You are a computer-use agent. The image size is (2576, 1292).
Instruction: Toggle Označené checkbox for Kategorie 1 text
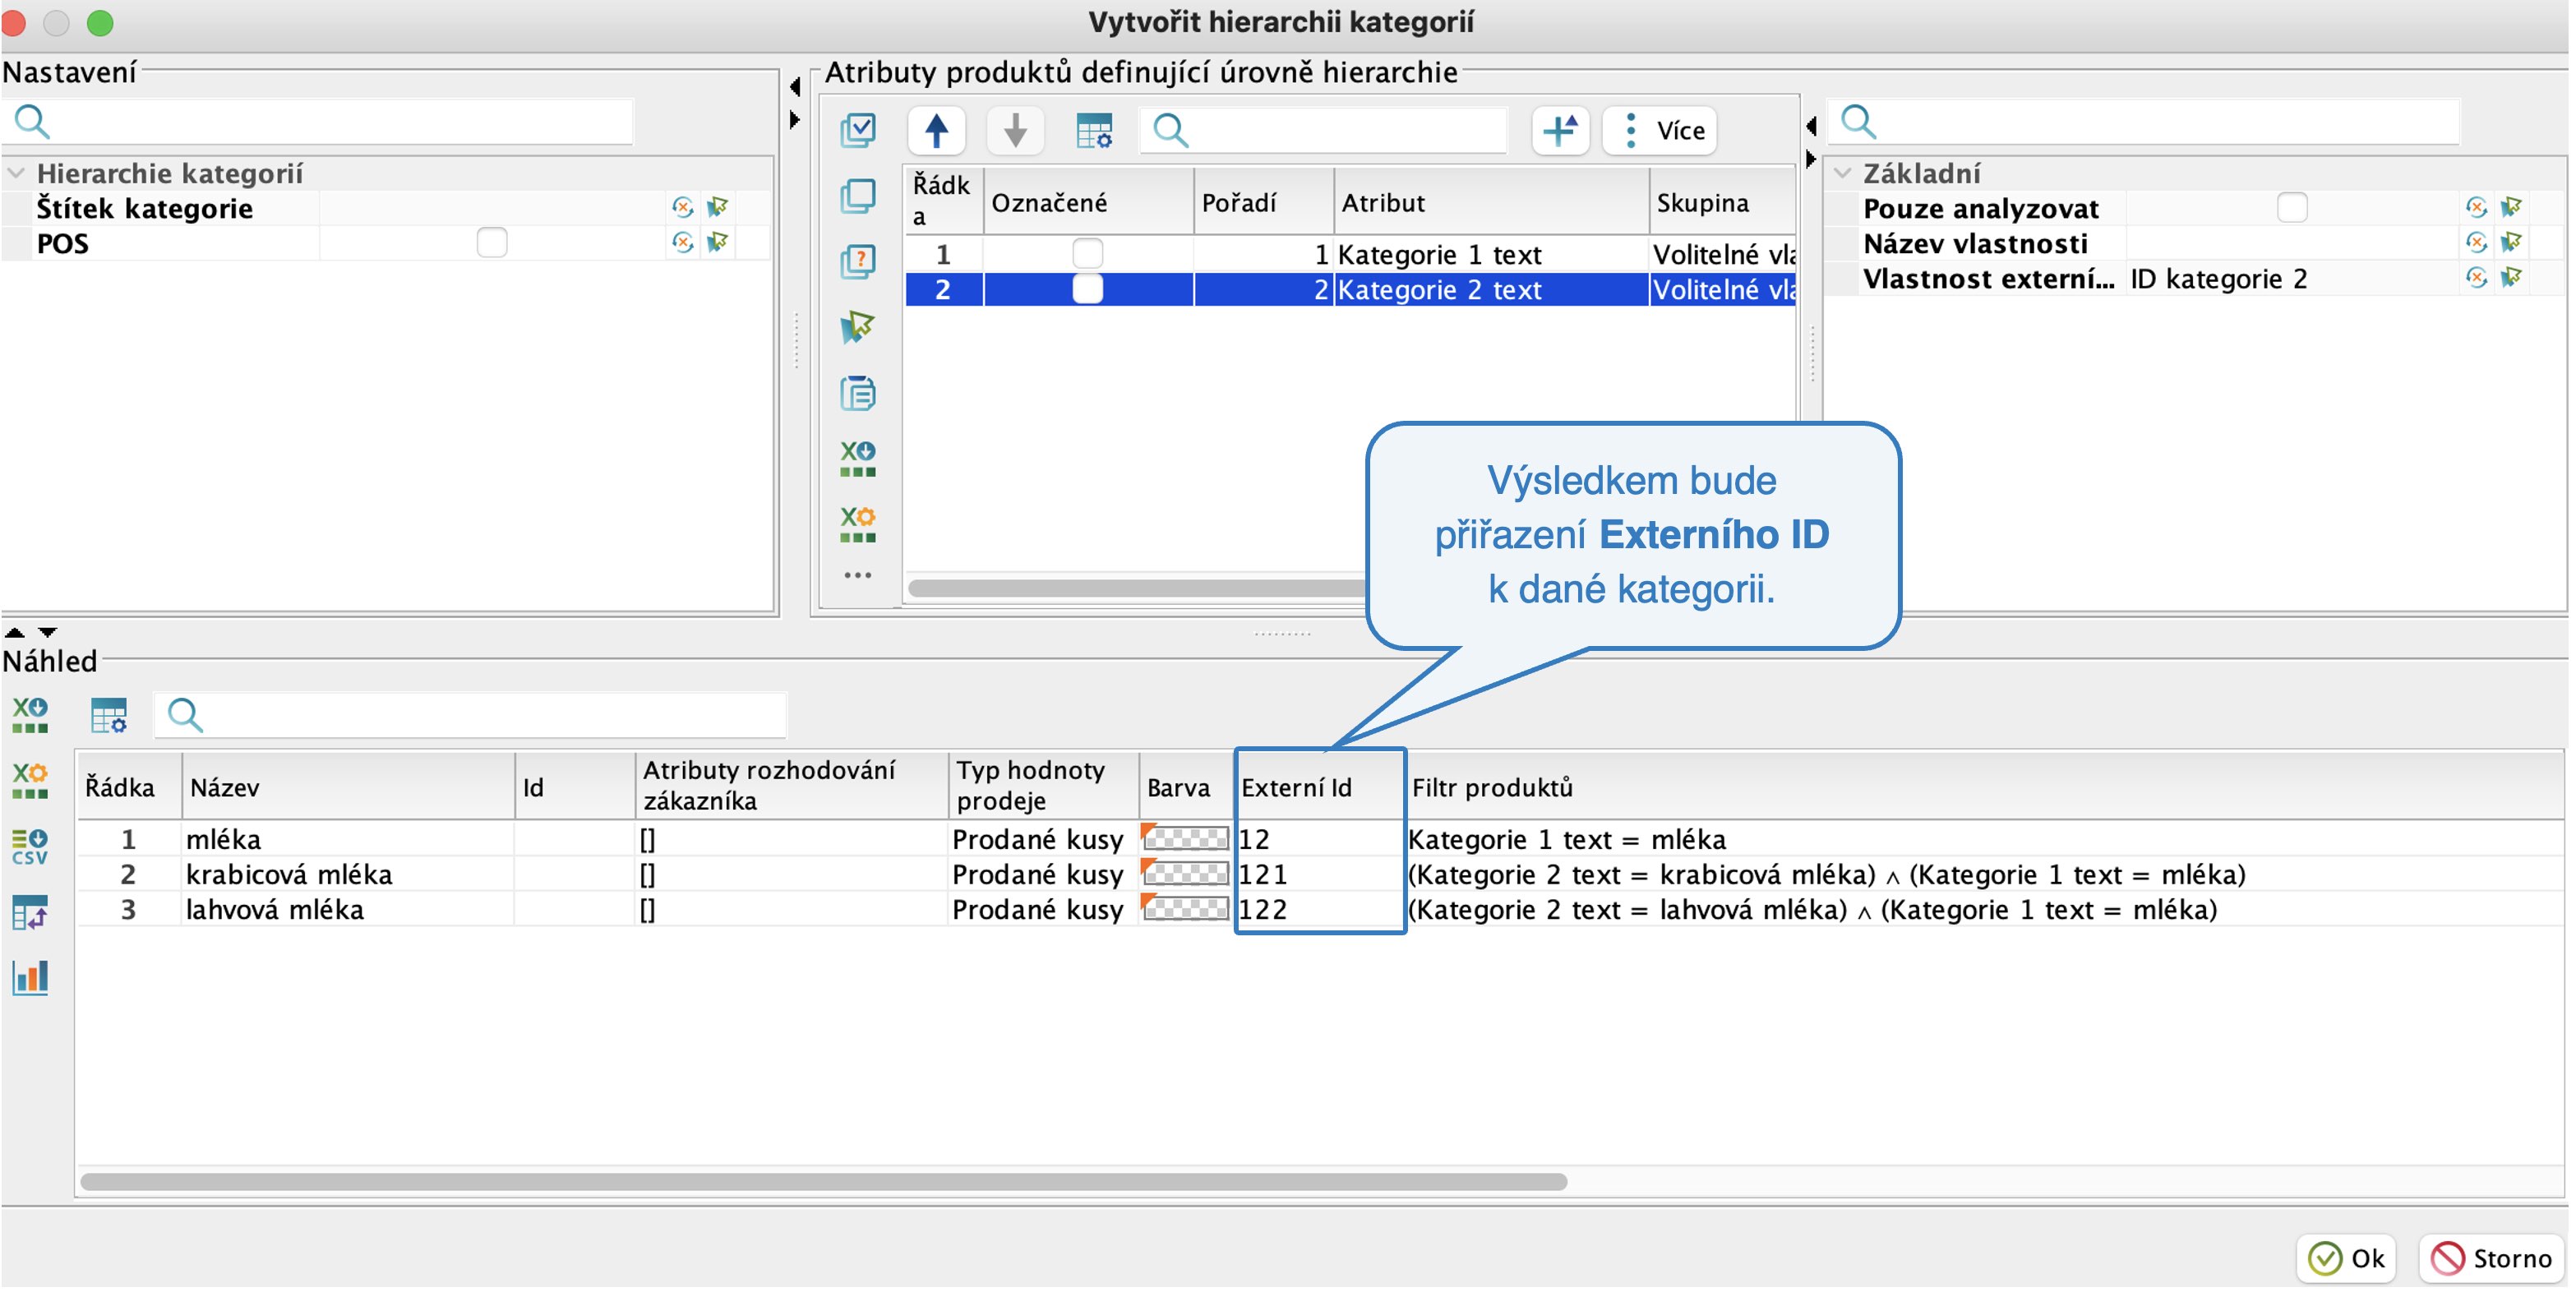click(x=1087, y=253)
